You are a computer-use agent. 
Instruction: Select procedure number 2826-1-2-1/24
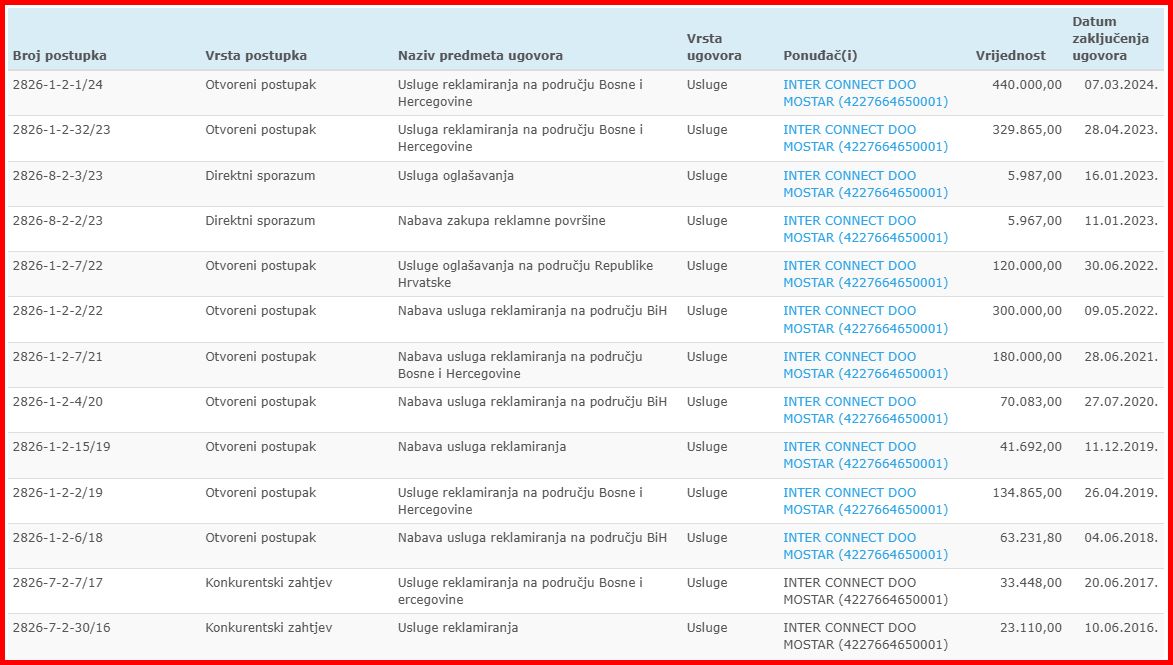[x=58, y=85]
